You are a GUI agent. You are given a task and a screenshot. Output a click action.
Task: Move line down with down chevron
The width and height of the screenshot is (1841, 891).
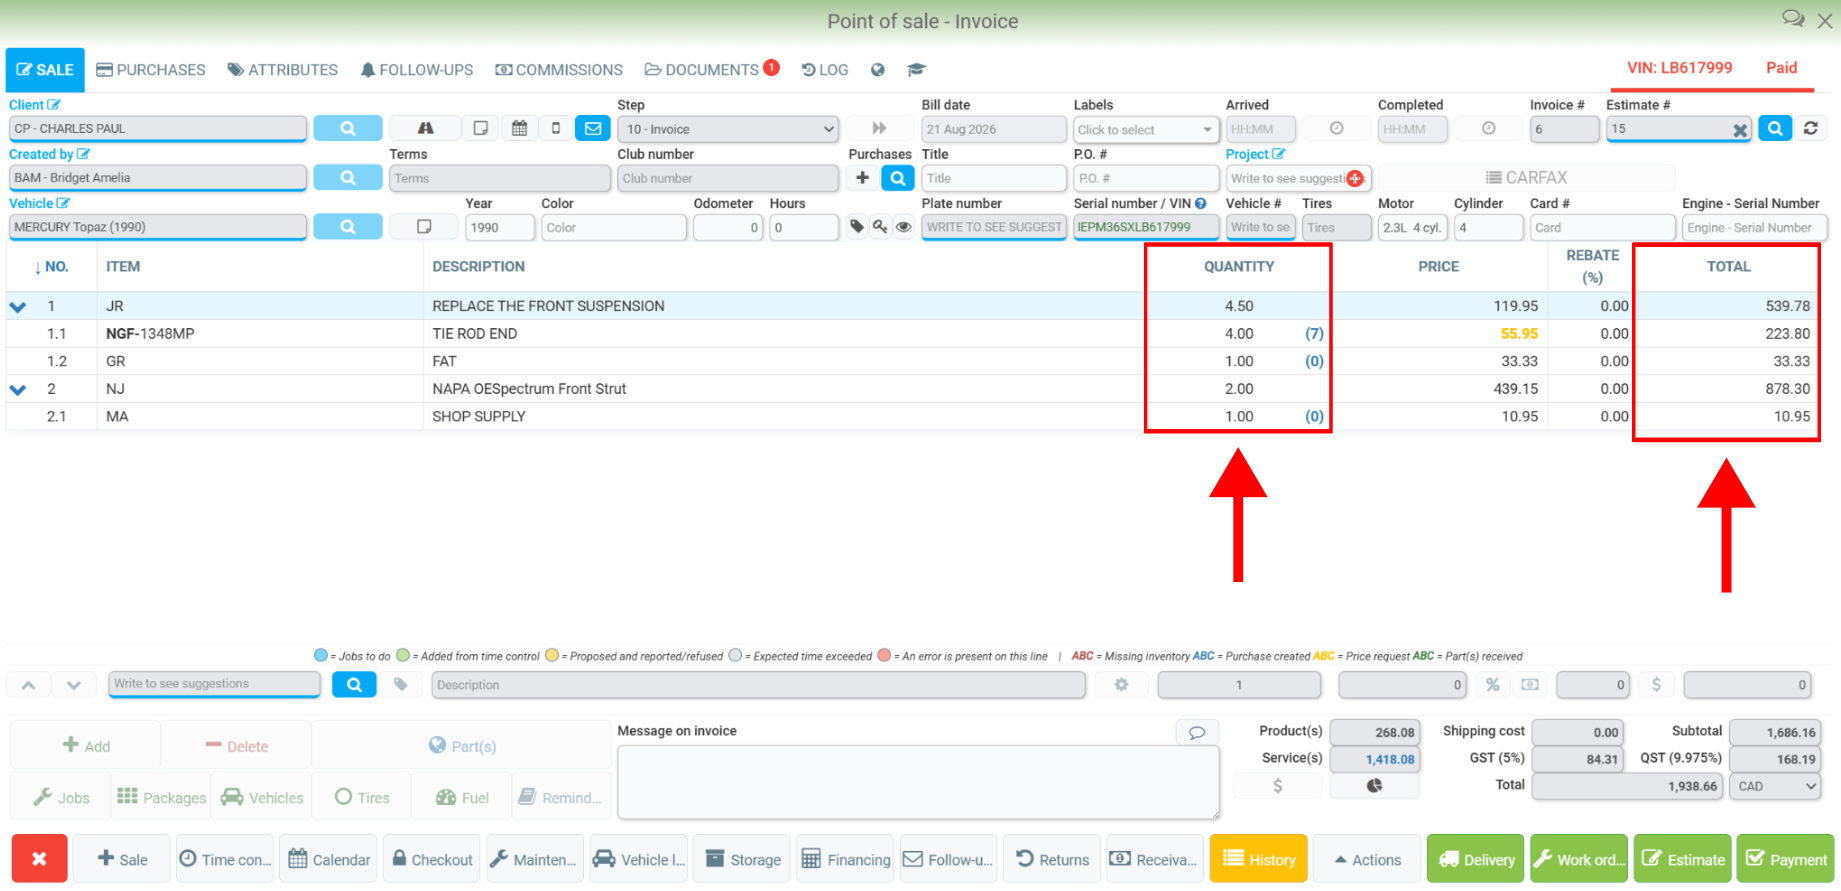(x=73, y=685)
